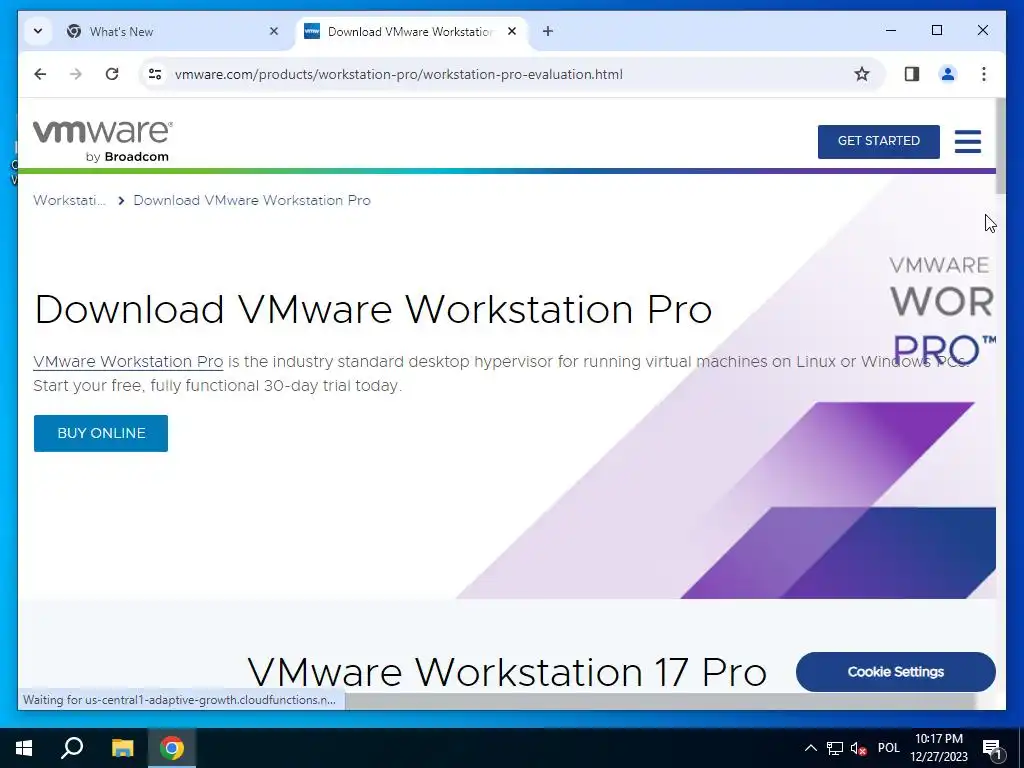Open the Workstati... breadcrumb link
Screen dimensions: 1024x768
[69, 200]
